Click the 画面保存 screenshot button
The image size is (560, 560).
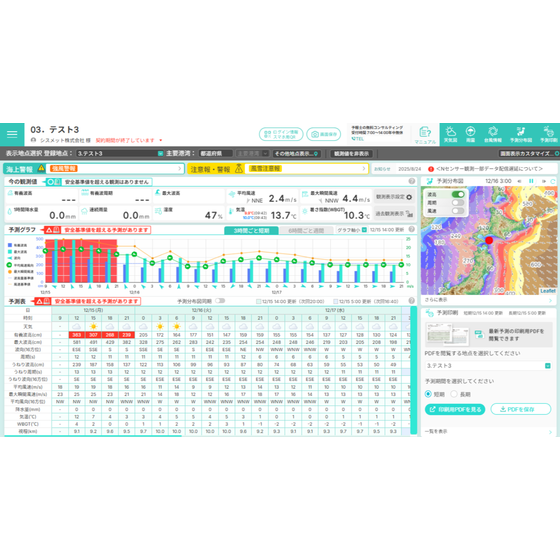point(324,134)
